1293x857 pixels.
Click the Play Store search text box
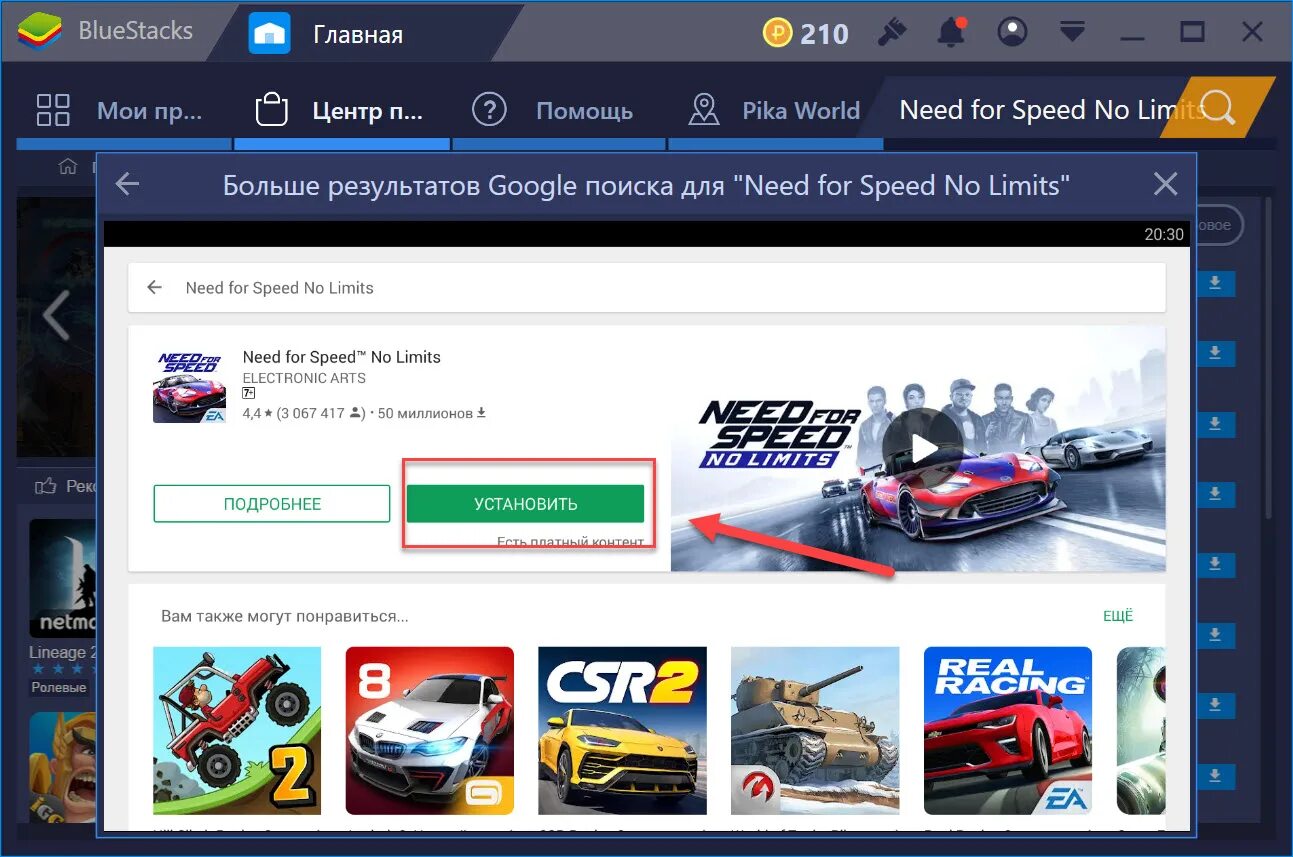[647, 287]
